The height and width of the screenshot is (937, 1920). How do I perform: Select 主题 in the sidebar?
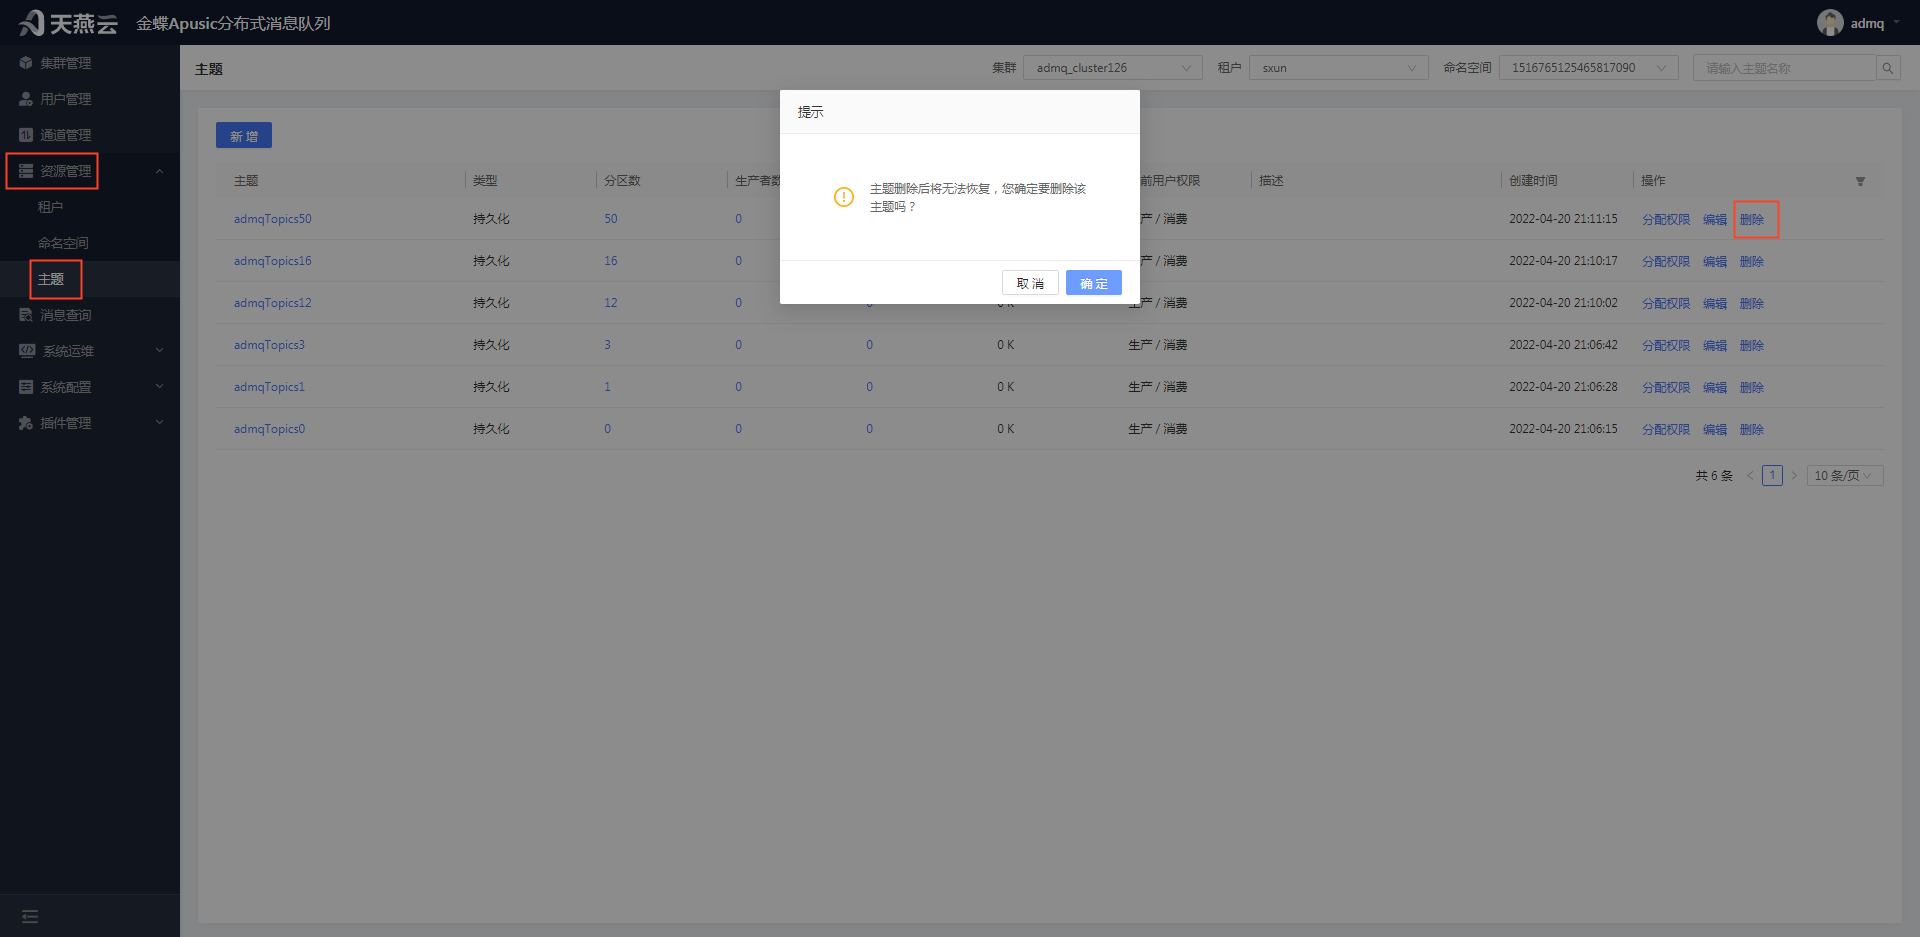click(x=51, y=279)
